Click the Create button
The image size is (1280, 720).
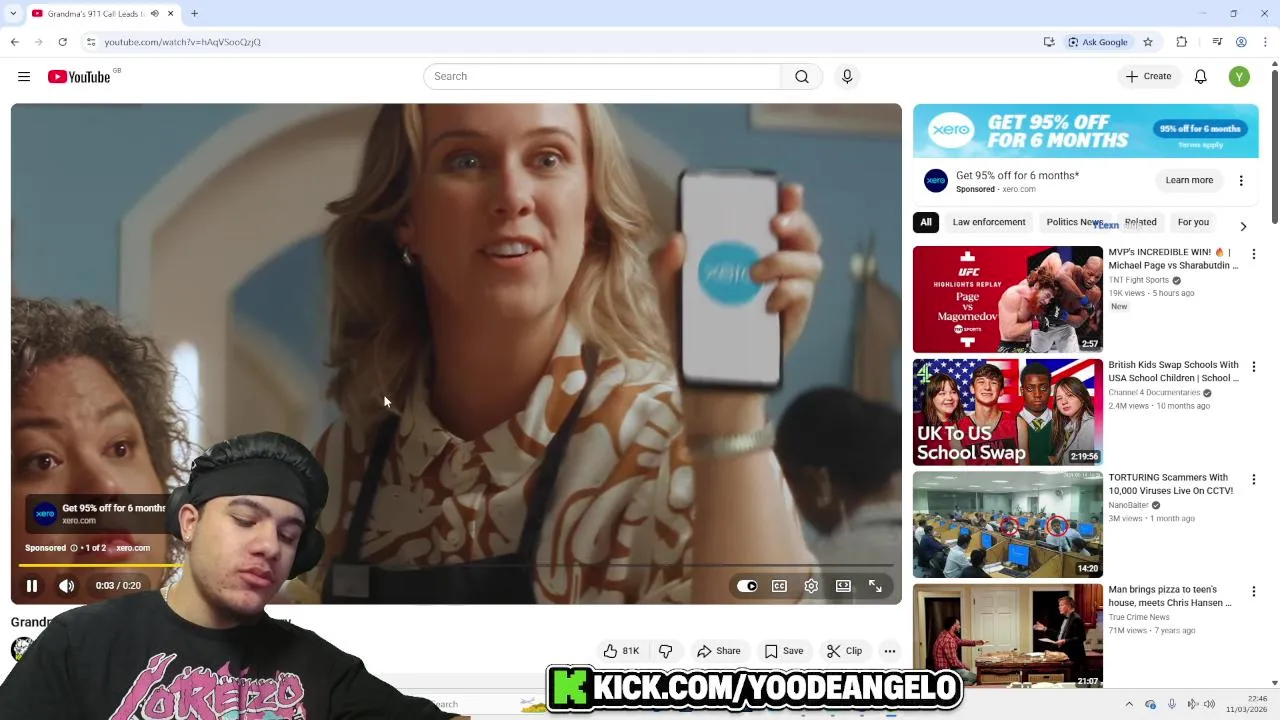tap(1148, 77)
